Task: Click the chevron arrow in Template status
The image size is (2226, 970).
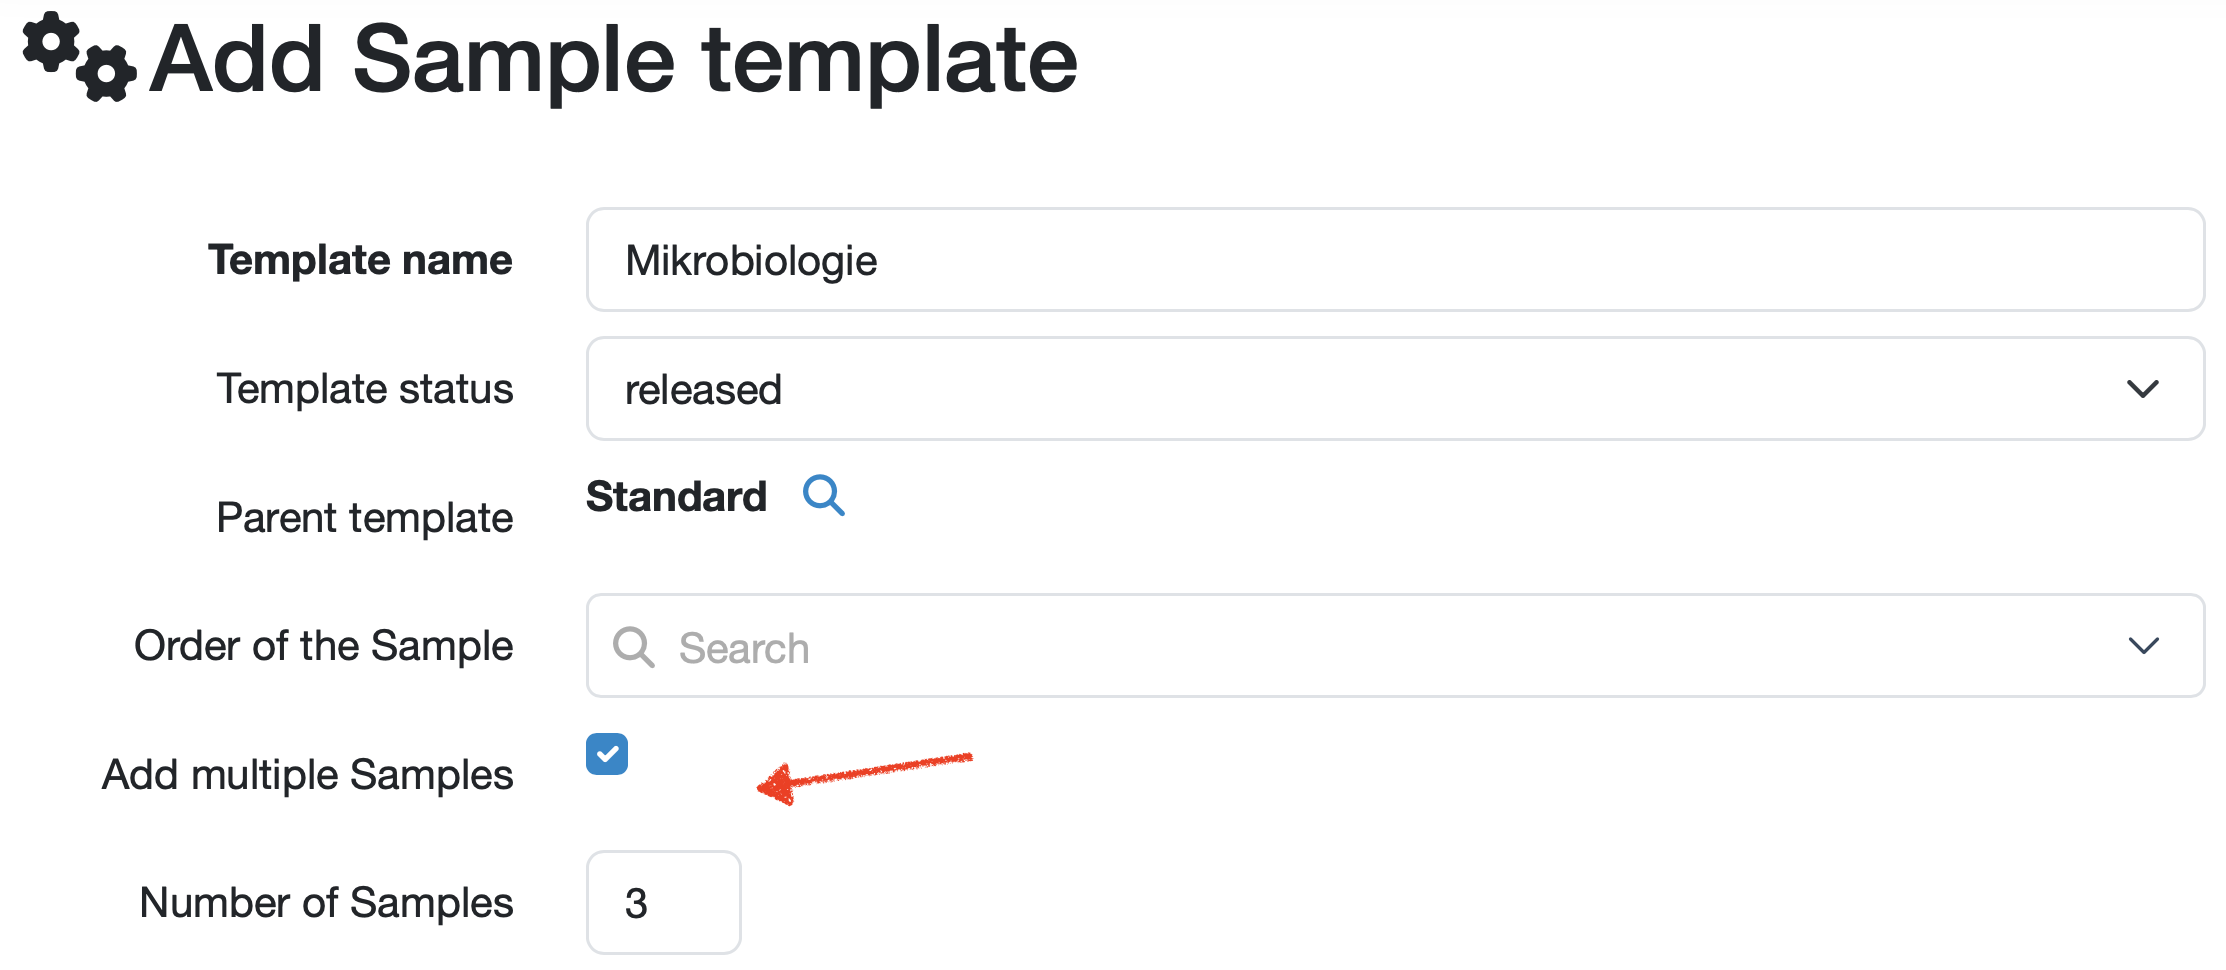Action: 2142,389
